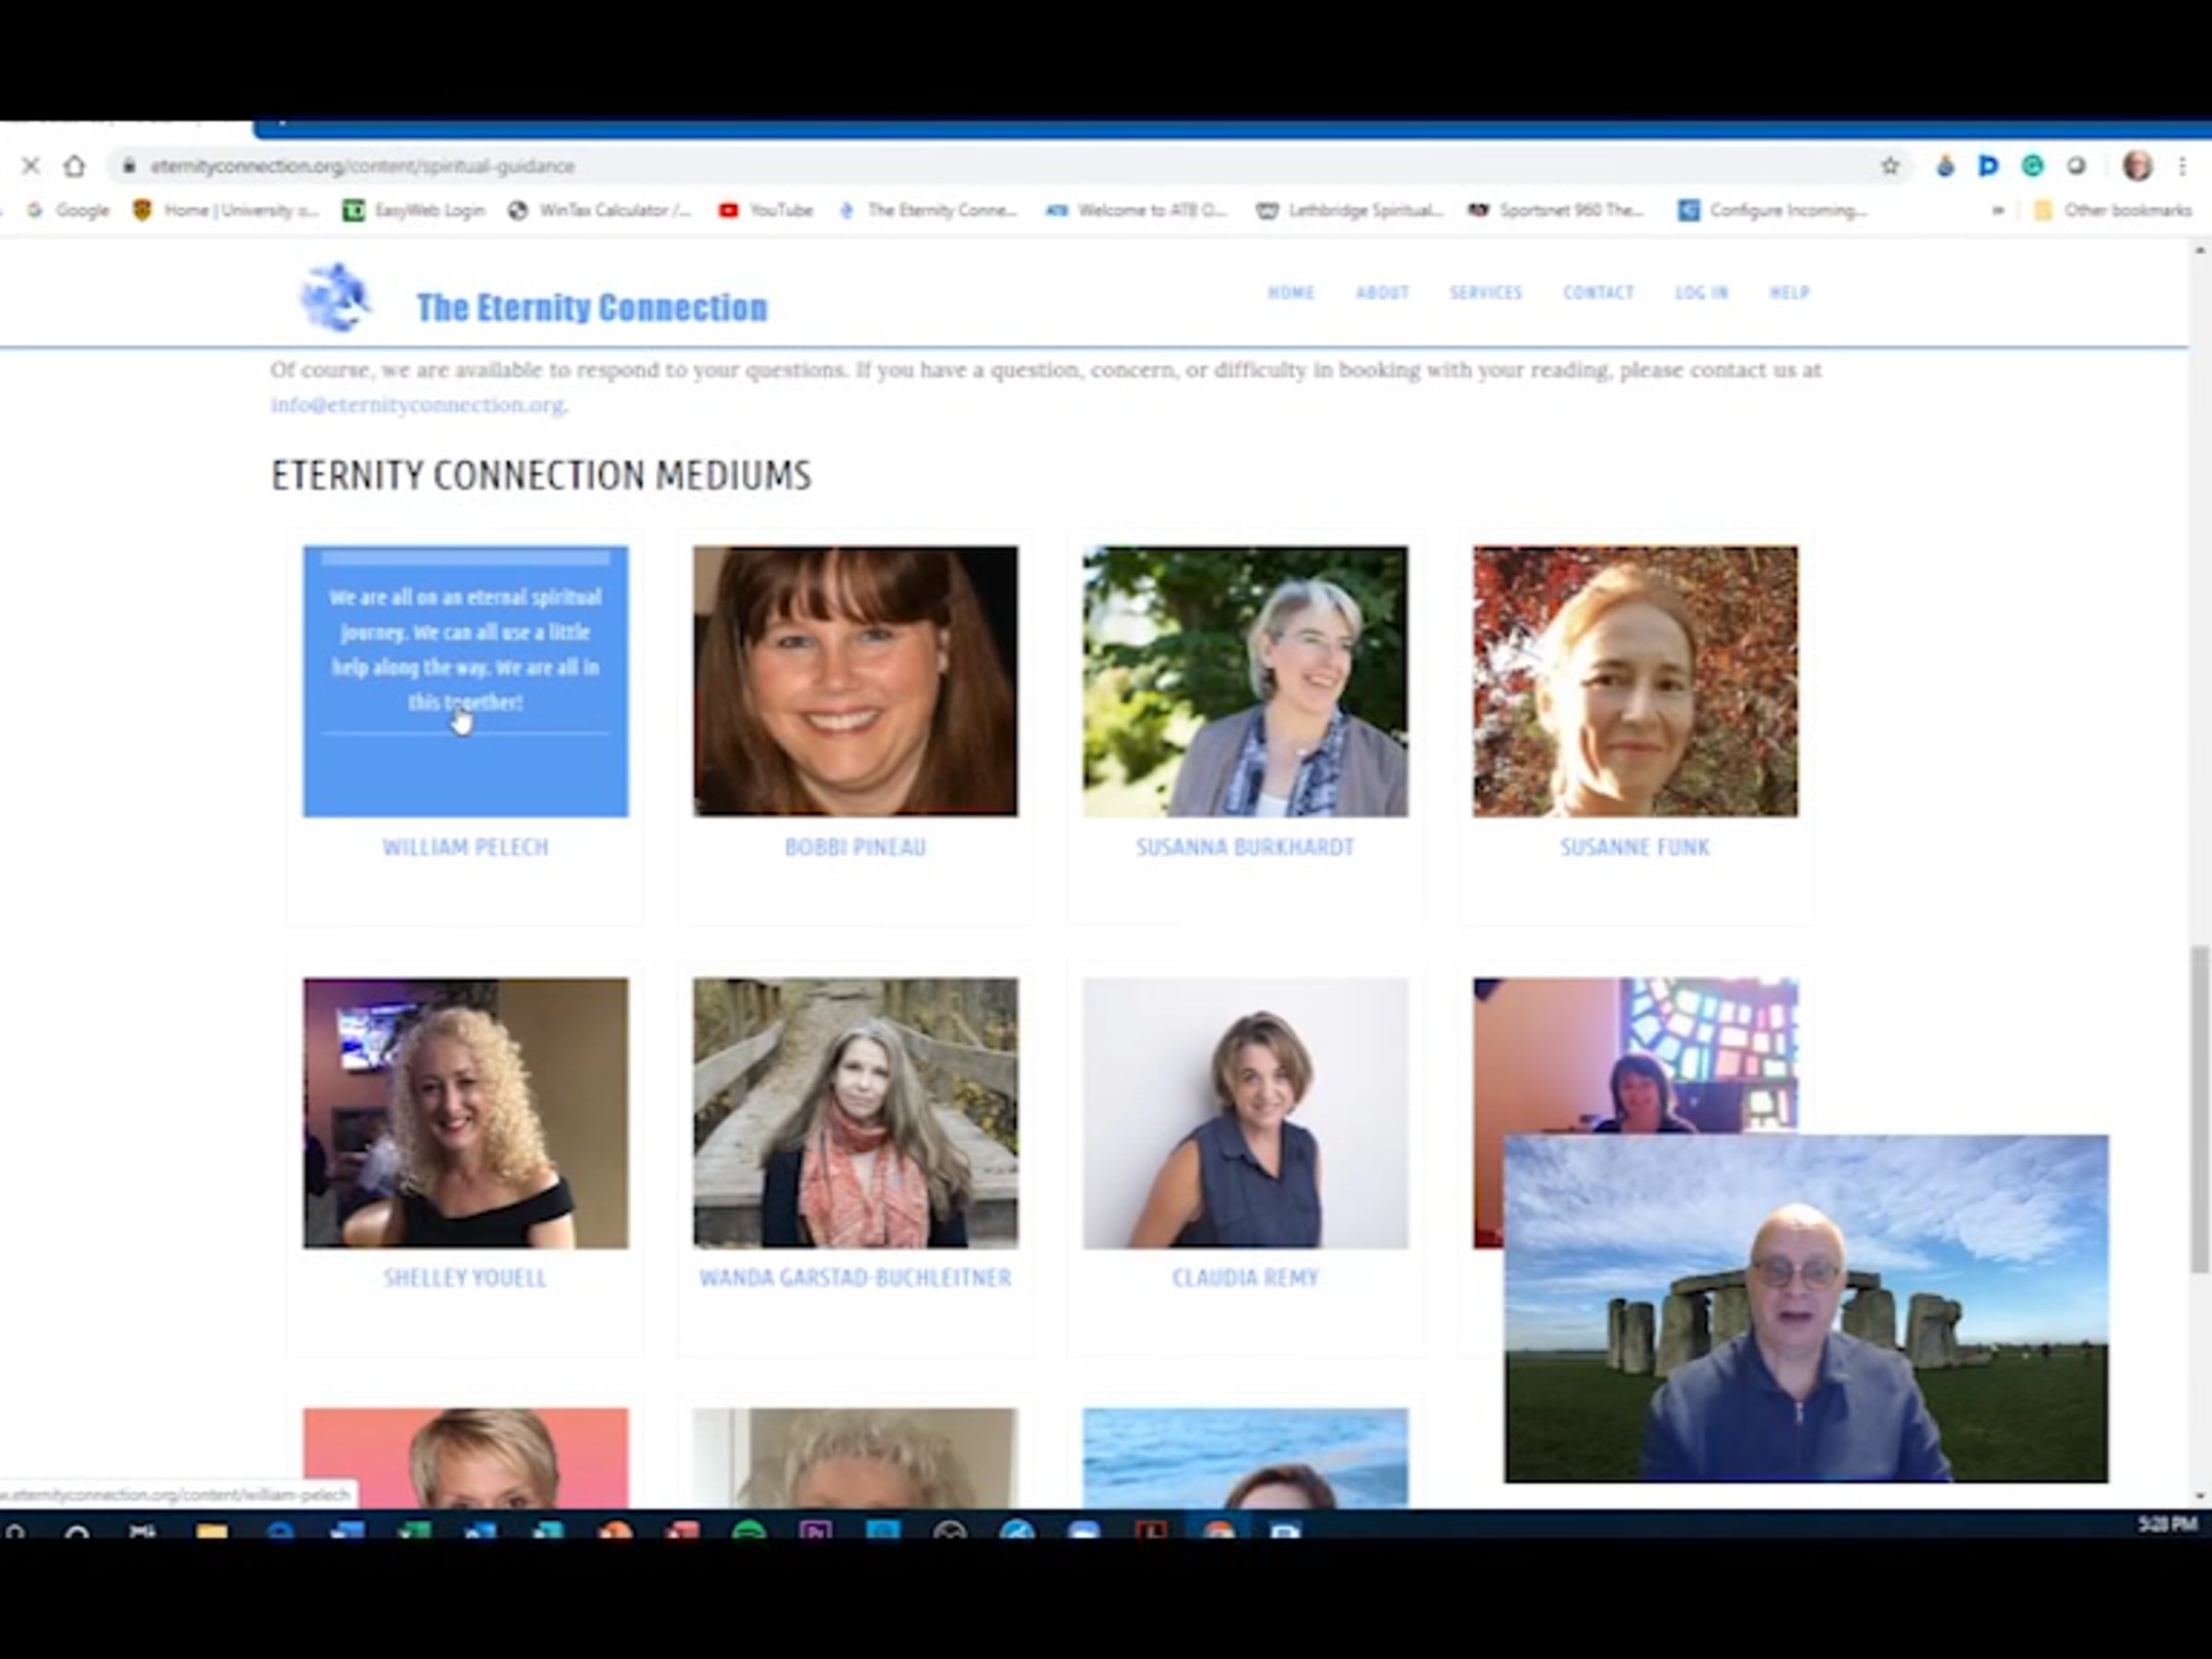
Task: Click the ETERNITY CONNECTION MEDIUMS heading
Action: click(x=541, y=475)
